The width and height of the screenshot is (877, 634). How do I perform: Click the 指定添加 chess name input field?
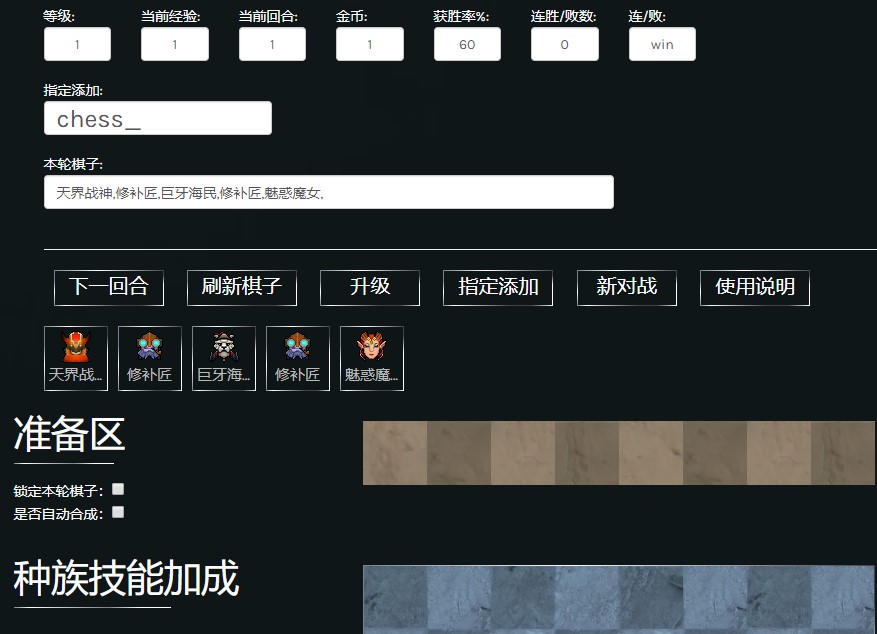[x=157, y=118]
